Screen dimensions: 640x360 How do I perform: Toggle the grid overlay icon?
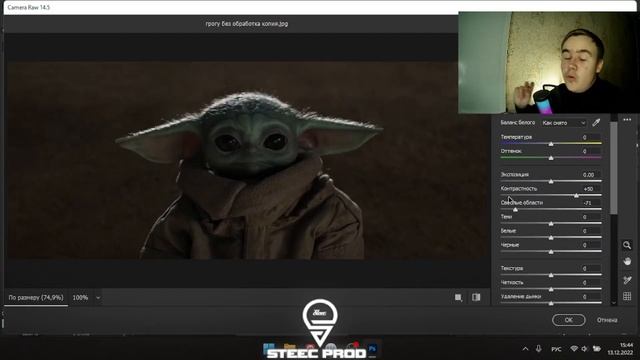tap(627, 296)
